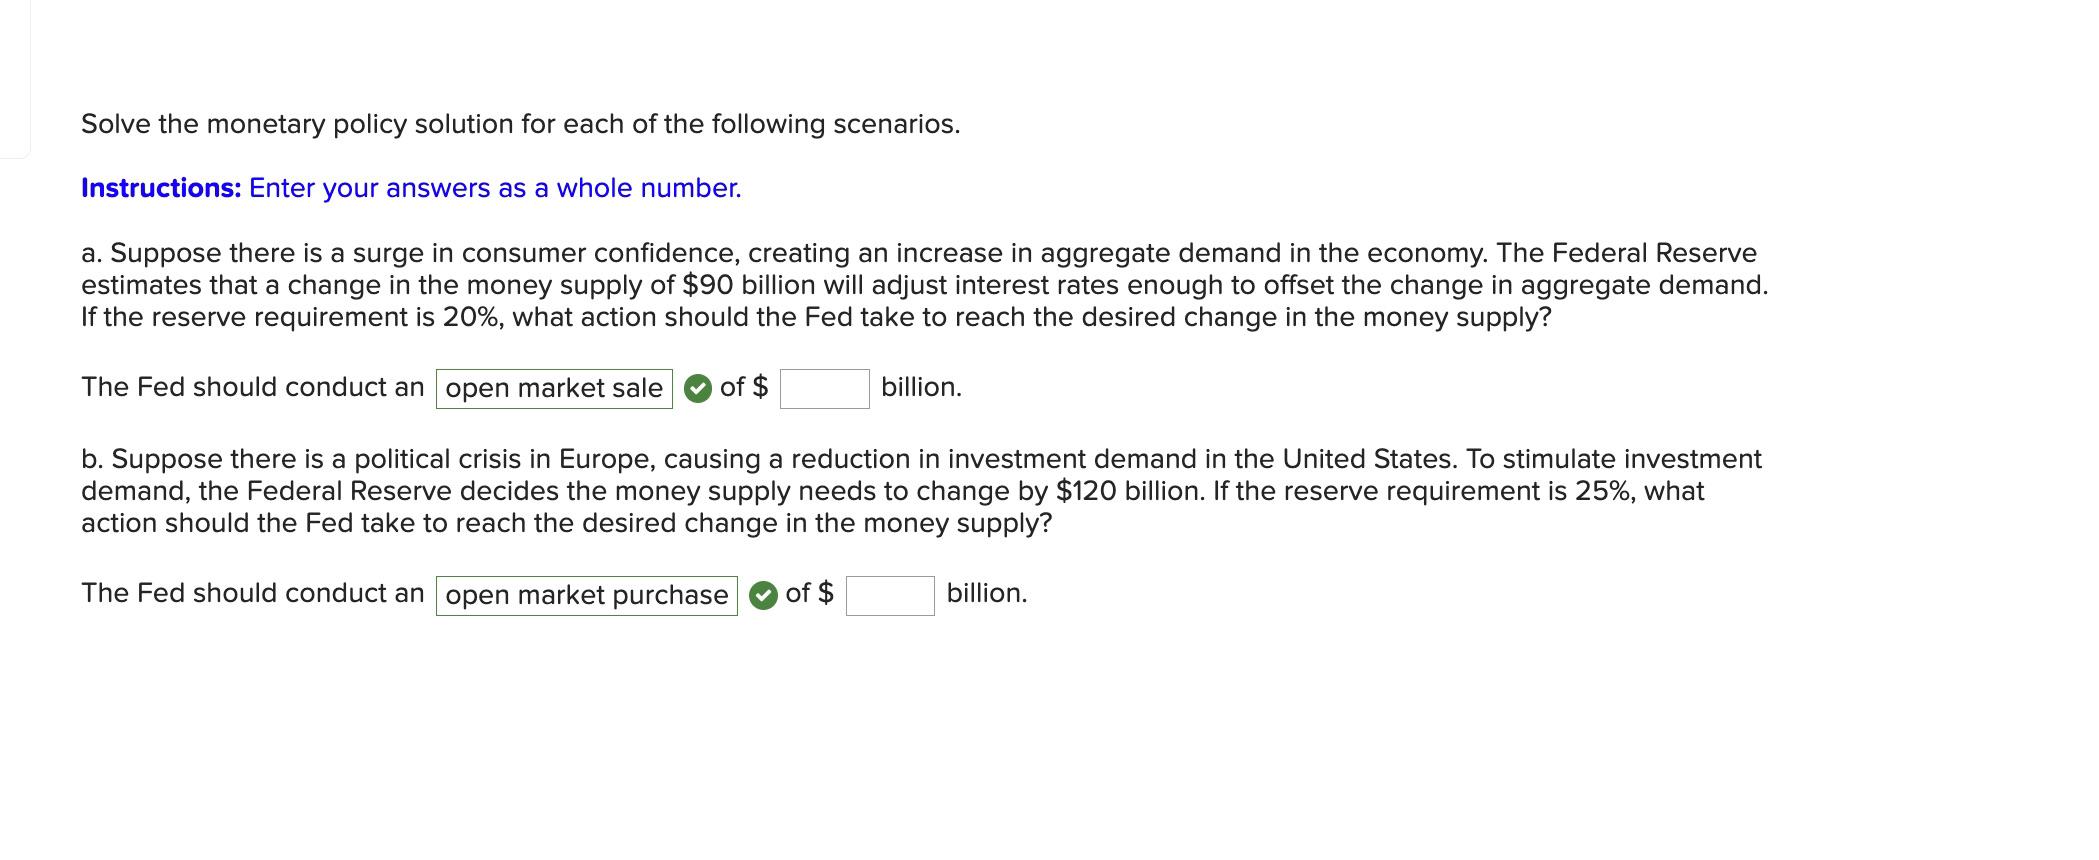Viewport: 2099px width, 860px height.
Task: Click the green checkmark beside open market purchase
Action: tap(762, 595)
